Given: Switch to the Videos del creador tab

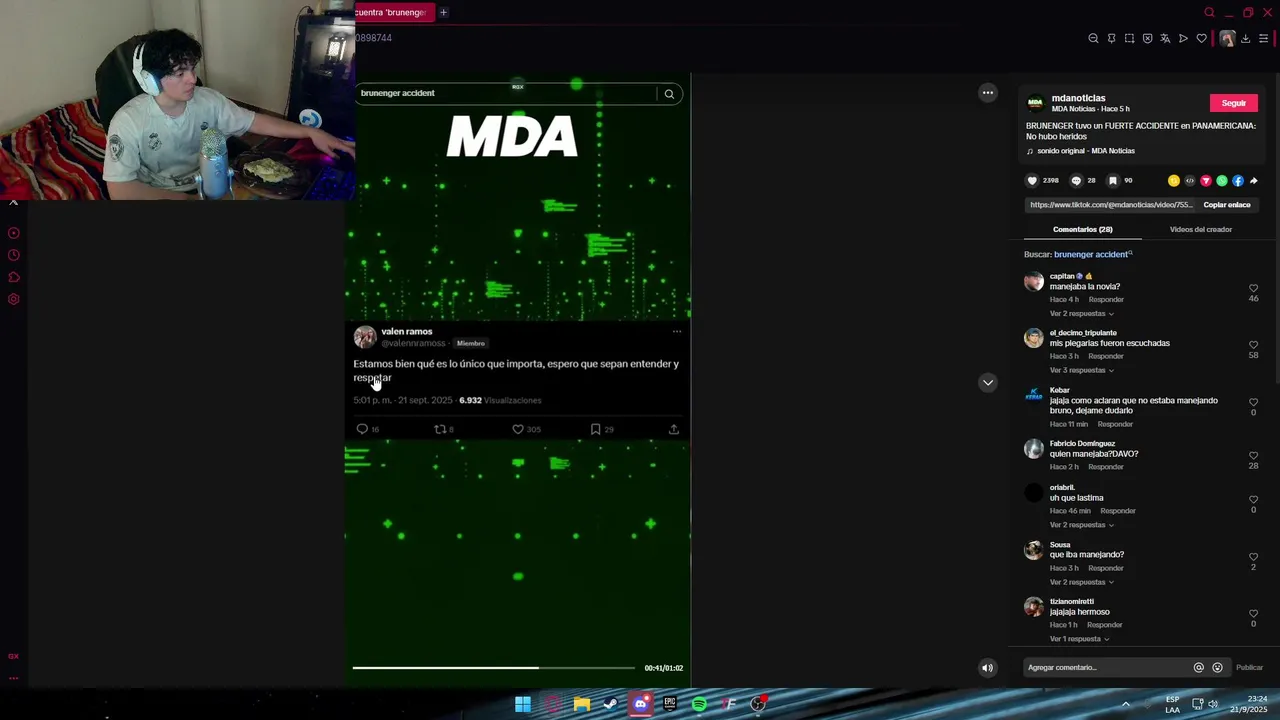Looking at the screenshot, I should coord(1200,230).
